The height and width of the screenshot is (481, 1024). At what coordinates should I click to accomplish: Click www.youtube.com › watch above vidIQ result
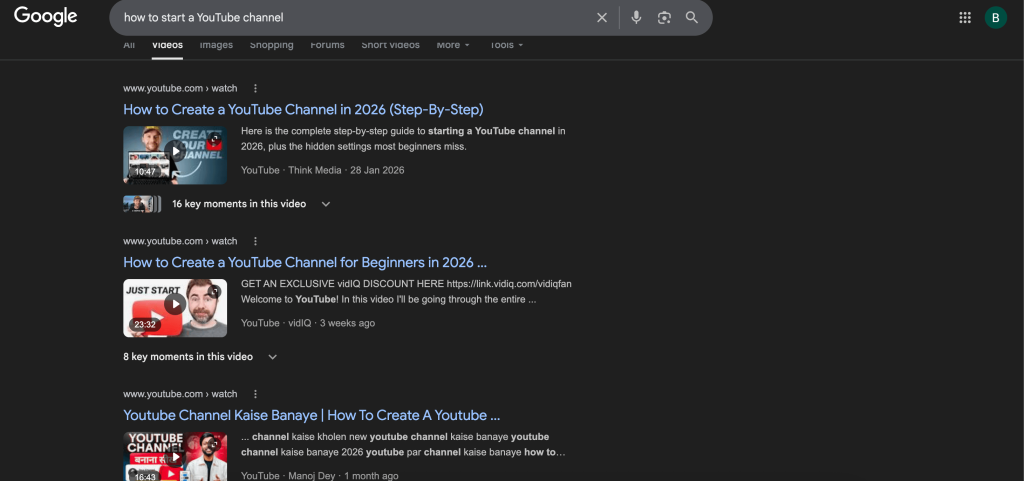point(180,241)
